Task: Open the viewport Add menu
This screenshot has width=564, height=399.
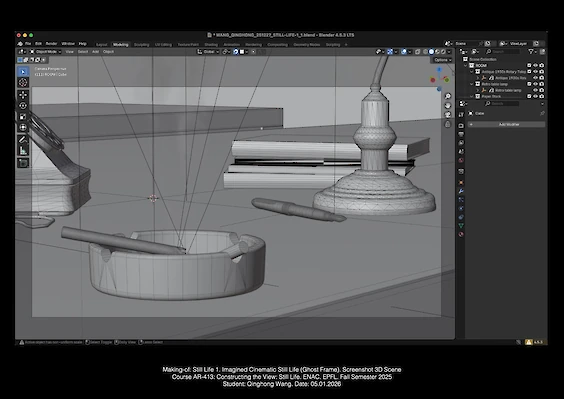Action: 95,51
